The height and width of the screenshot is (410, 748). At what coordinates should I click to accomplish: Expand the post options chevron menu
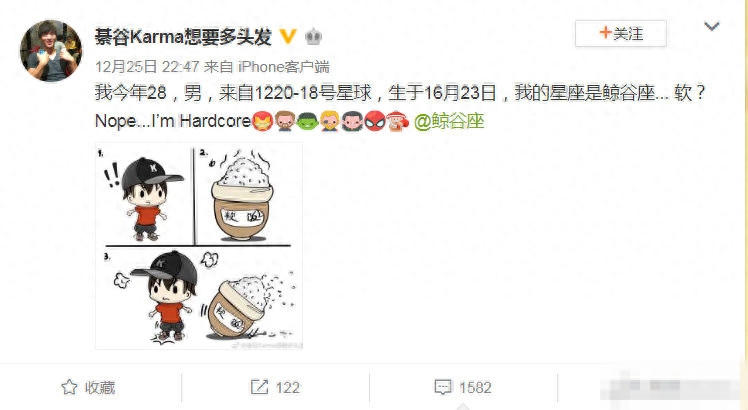tap(712, 26)
